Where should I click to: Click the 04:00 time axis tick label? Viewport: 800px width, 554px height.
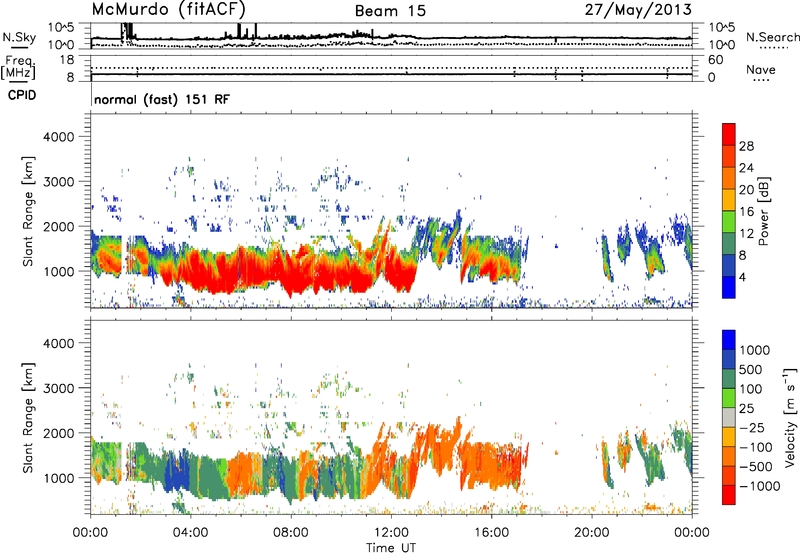tap(190, 533)
